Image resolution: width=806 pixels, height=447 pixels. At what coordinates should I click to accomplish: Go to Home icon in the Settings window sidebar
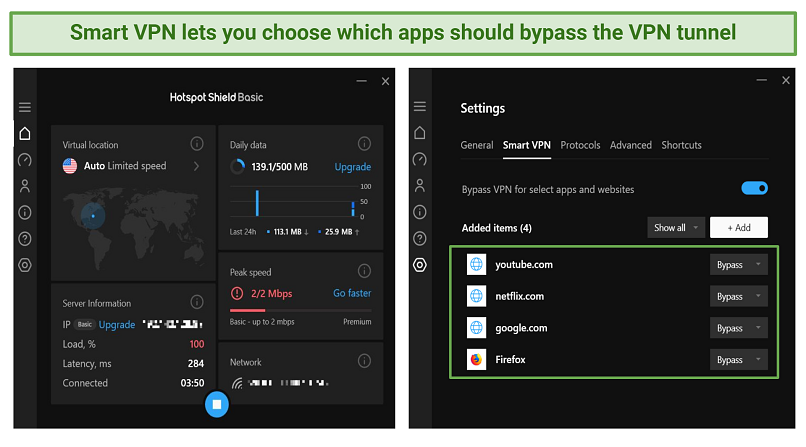[x=420, y=133]
